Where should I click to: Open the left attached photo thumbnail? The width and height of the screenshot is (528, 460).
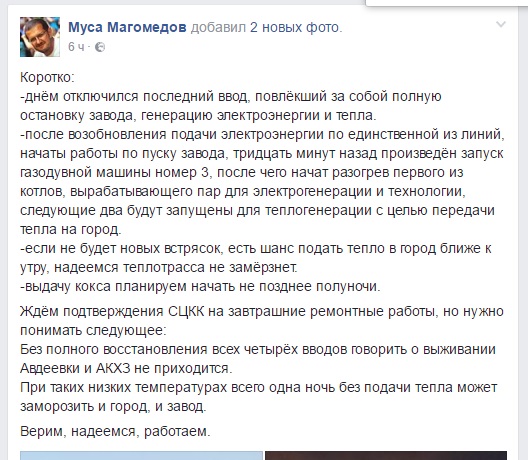pos(141,456)
